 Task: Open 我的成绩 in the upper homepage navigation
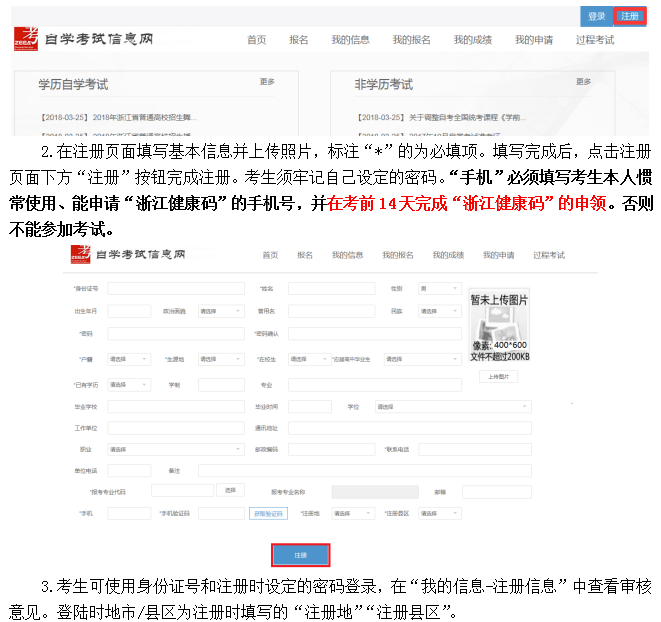coord(473,40)
